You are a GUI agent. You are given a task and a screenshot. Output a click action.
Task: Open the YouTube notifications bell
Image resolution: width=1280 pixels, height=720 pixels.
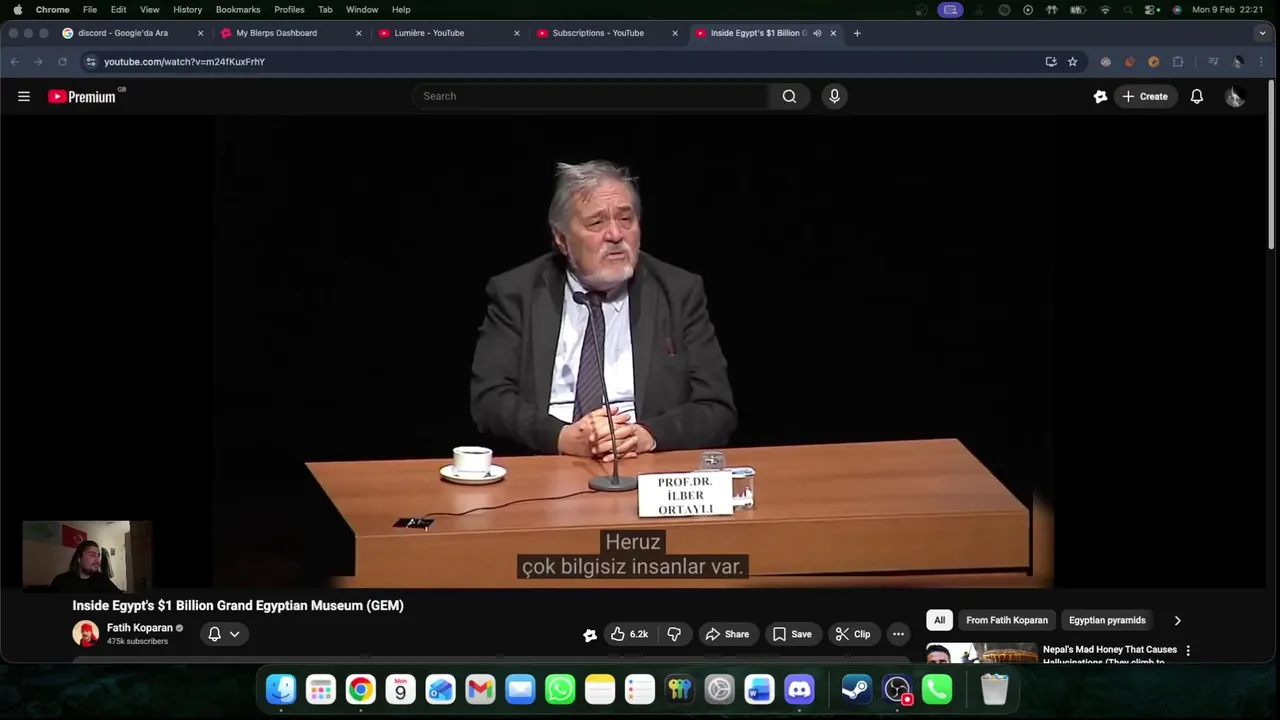(x=1196, y=96)
